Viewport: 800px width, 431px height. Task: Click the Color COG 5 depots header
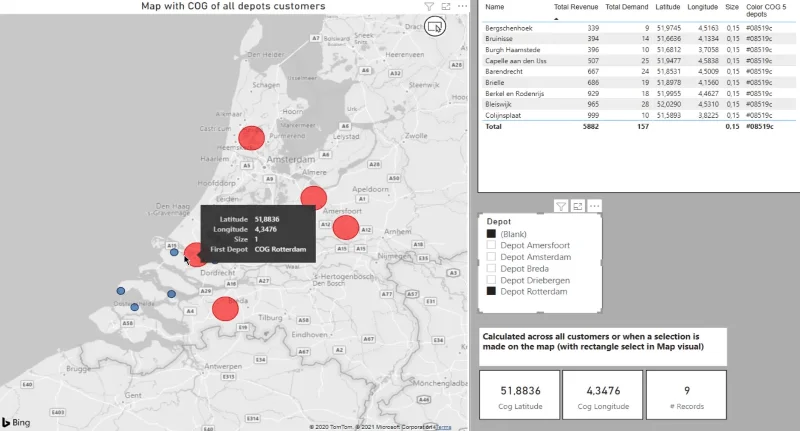point(766,11)
